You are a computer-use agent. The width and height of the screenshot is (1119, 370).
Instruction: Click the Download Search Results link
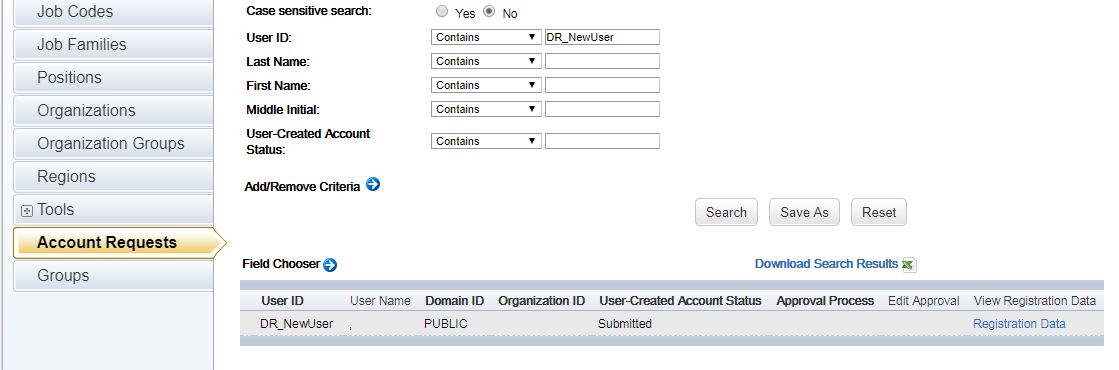coord(826,264)
